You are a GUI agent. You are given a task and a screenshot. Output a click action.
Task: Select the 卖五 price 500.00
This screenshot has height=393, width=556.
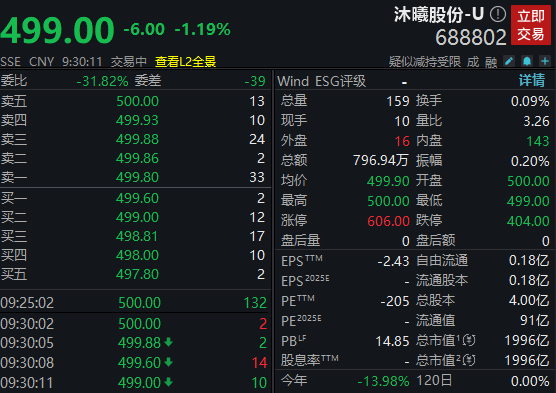coord(137,101)
